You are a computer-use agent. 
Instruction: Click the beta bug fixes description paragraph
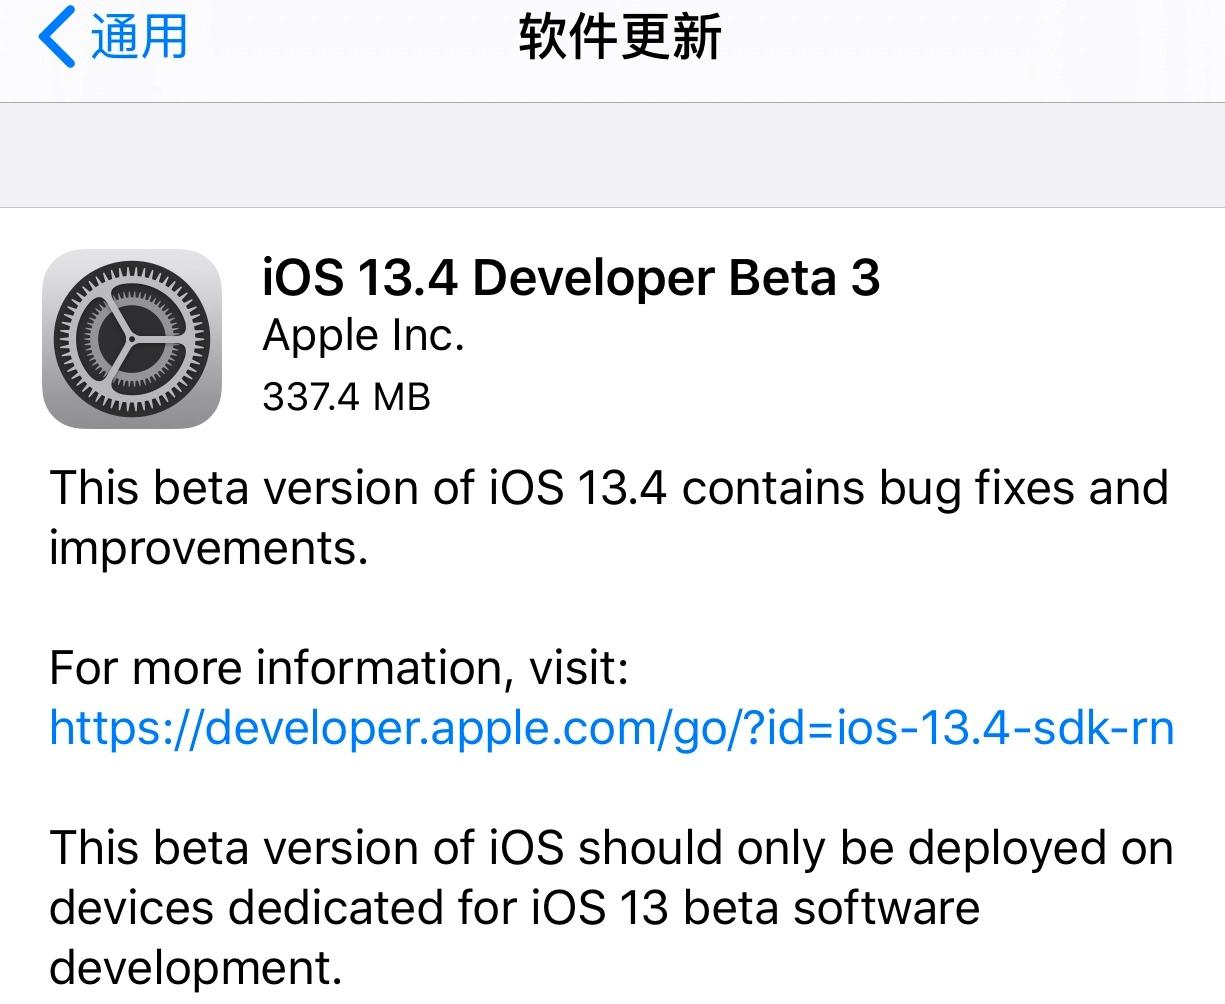(x=608, y=518)
